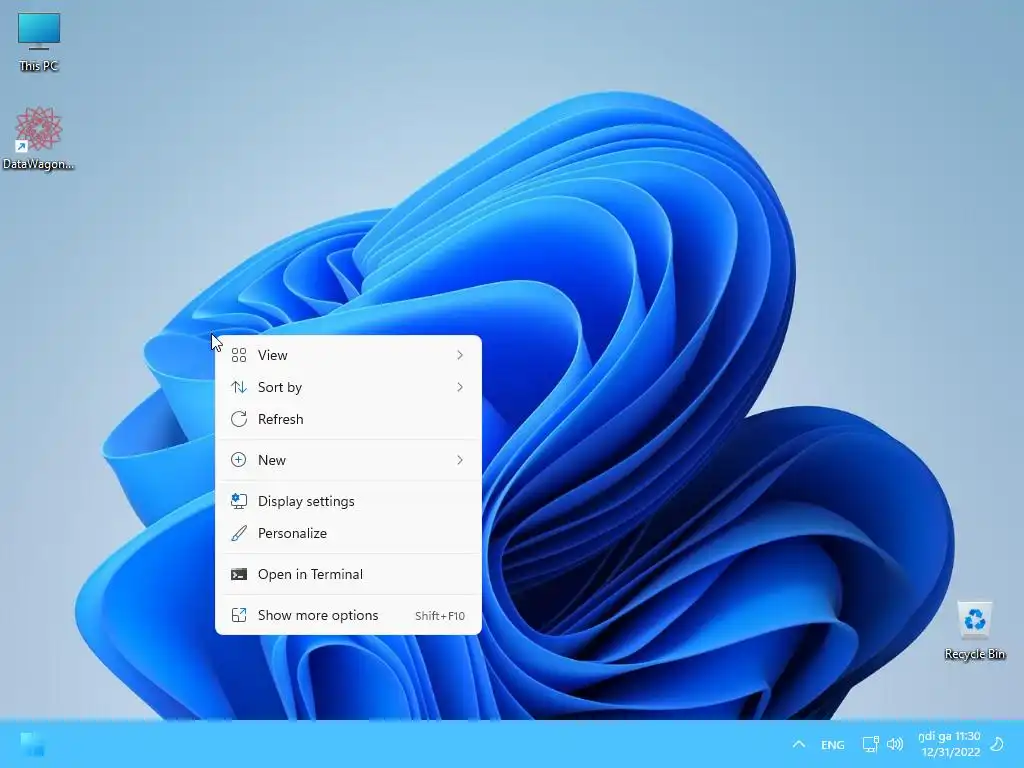Click the ENG language indicator

(x=833, y=744)
